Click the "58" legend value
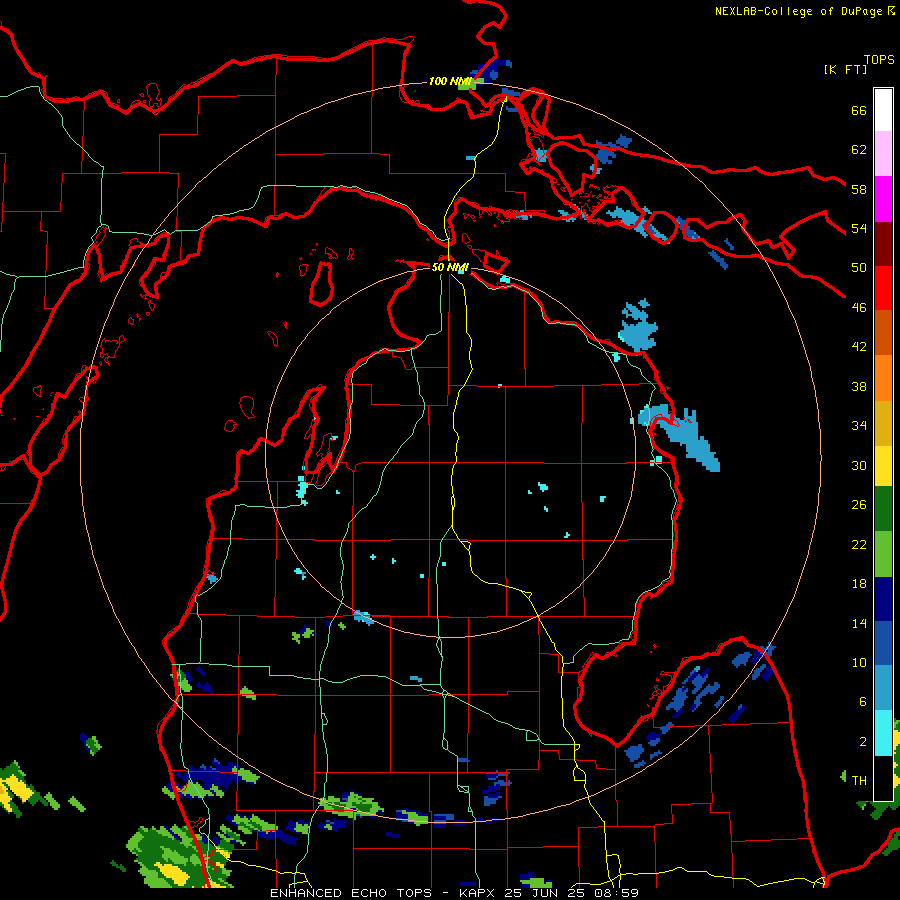900x900 pixels. click(859, 189)
